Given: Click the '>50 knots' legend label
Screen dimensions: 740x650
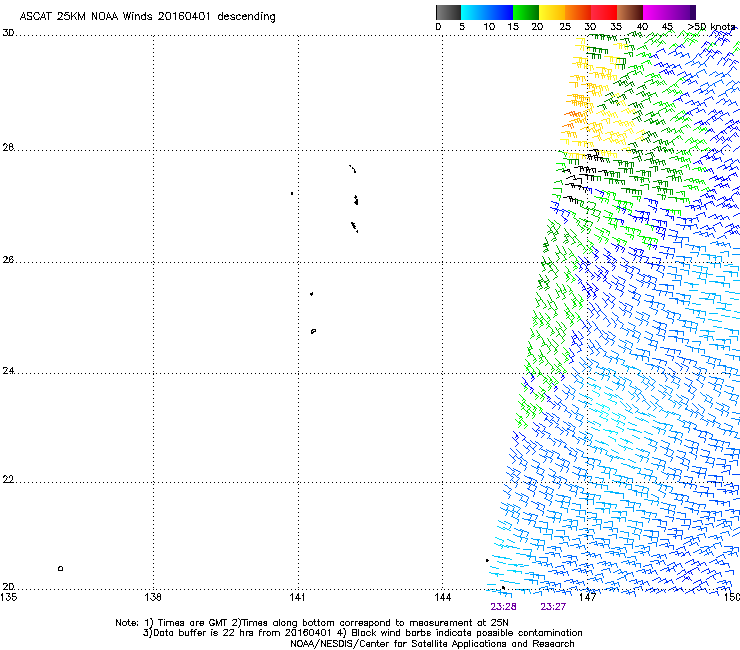Looking at the screenshot, I should point(711,27).
